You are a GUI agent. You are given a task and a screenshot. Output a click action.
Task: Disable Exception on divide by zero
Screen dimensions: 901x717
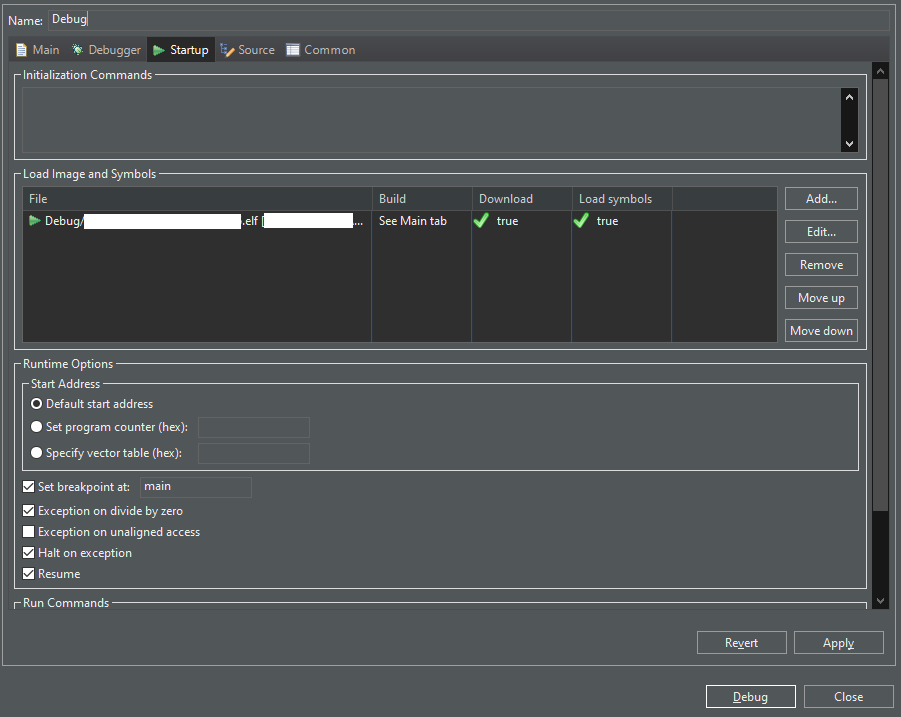point(28,510)
